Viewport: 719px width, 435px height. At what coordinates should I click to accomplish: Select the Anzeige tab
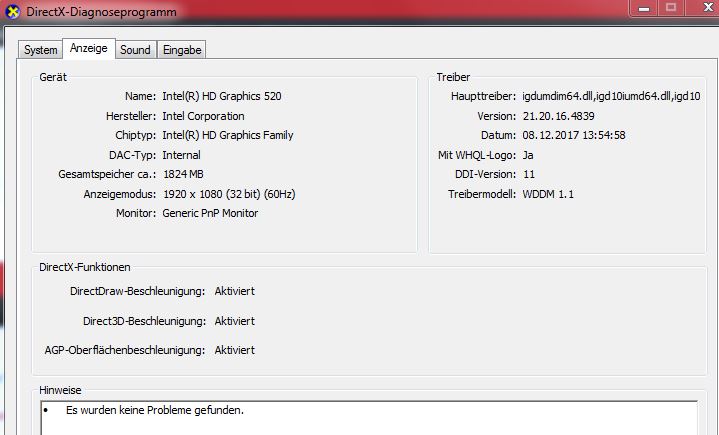(88, 49)
